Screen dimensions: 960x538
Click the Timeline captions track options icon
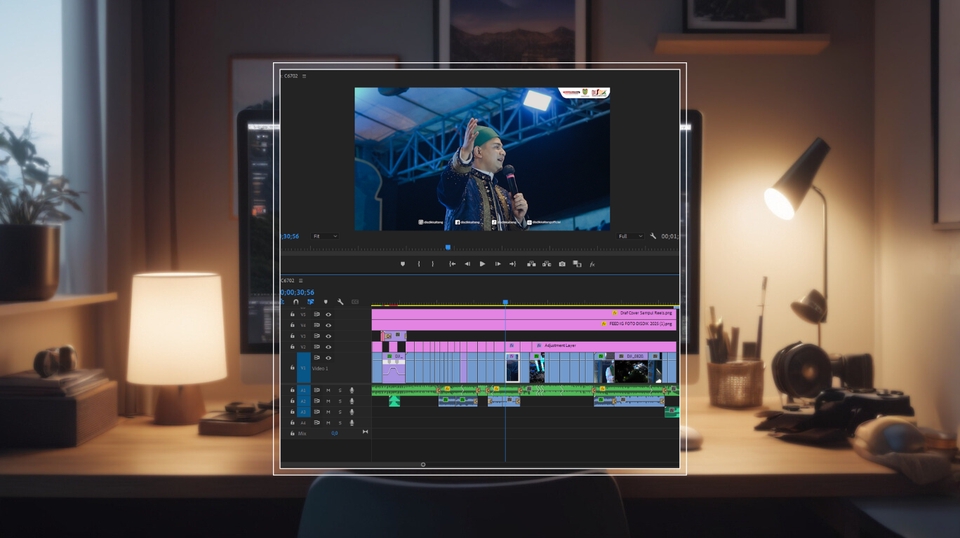click(x=355, y=302)
